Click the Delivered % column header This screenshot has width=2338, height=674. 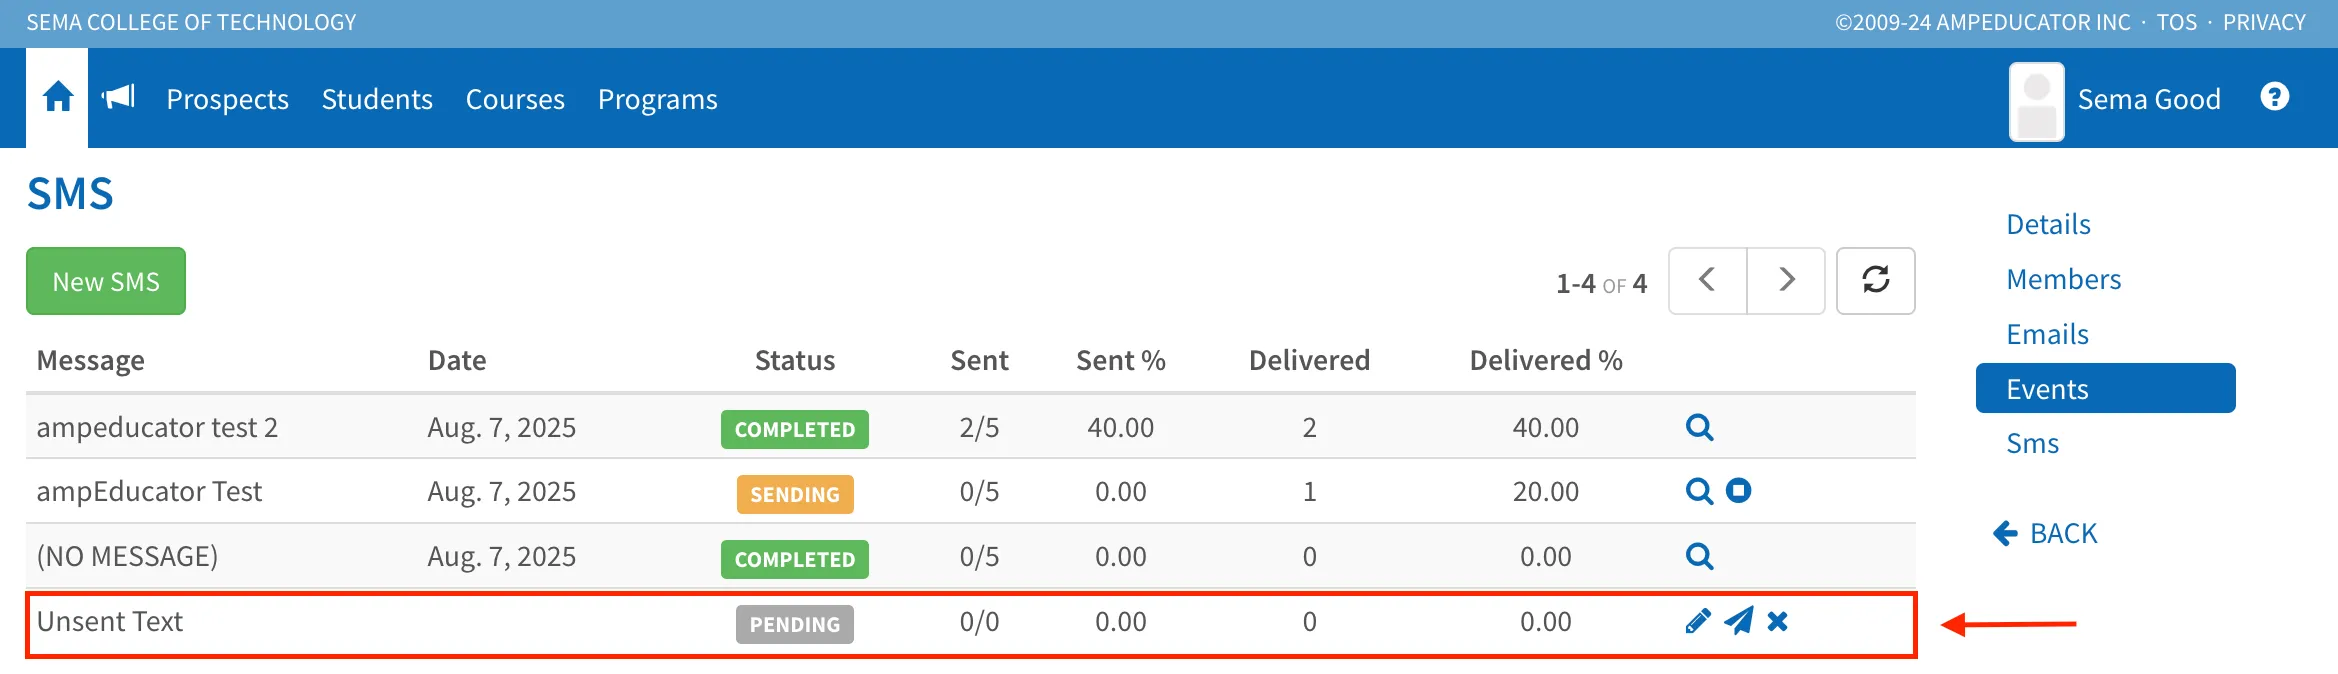[x=1546, y=360]
